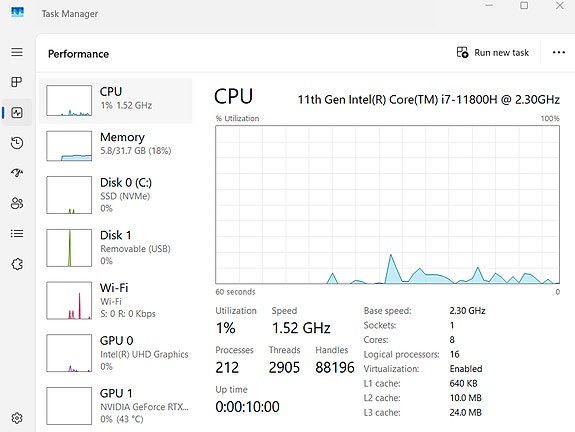575x432 pixels.
Task: Click the 1.52 GHz speed value
Action: pyautogui.click(x=301, y=328)
